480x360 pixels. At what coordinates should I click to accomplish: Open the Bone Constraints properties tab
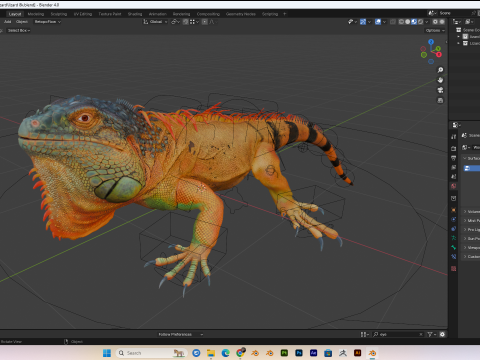pyautogui.click(x=454, y=257)
